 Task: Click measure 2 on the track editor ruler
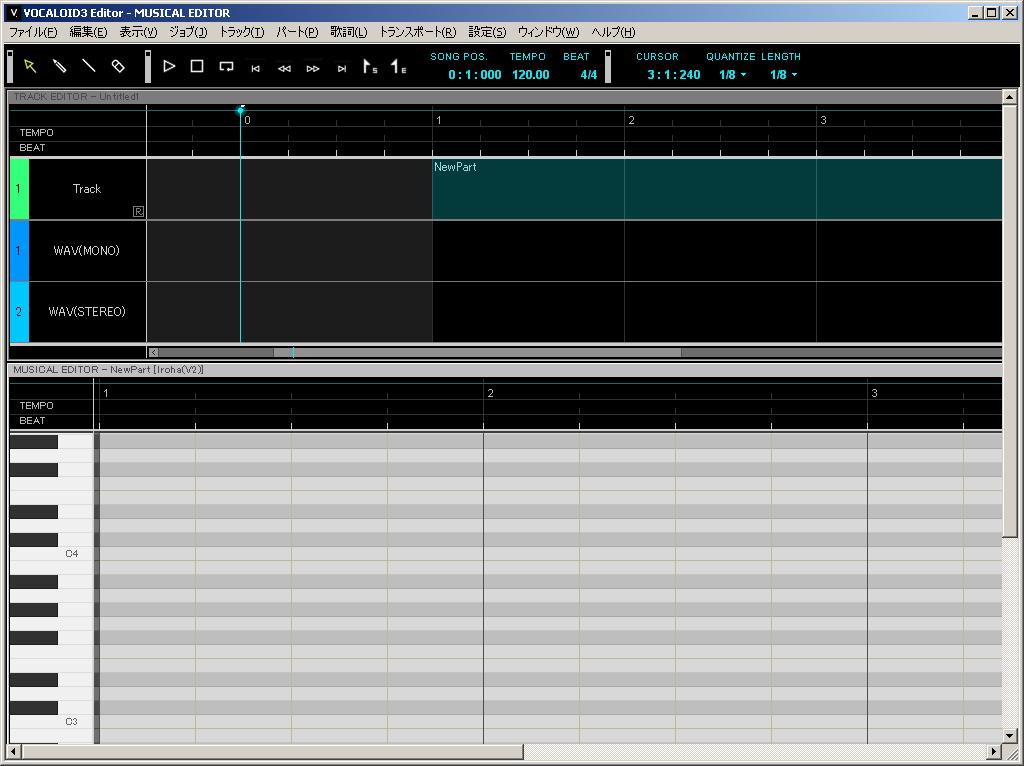[x=632, y=120]
